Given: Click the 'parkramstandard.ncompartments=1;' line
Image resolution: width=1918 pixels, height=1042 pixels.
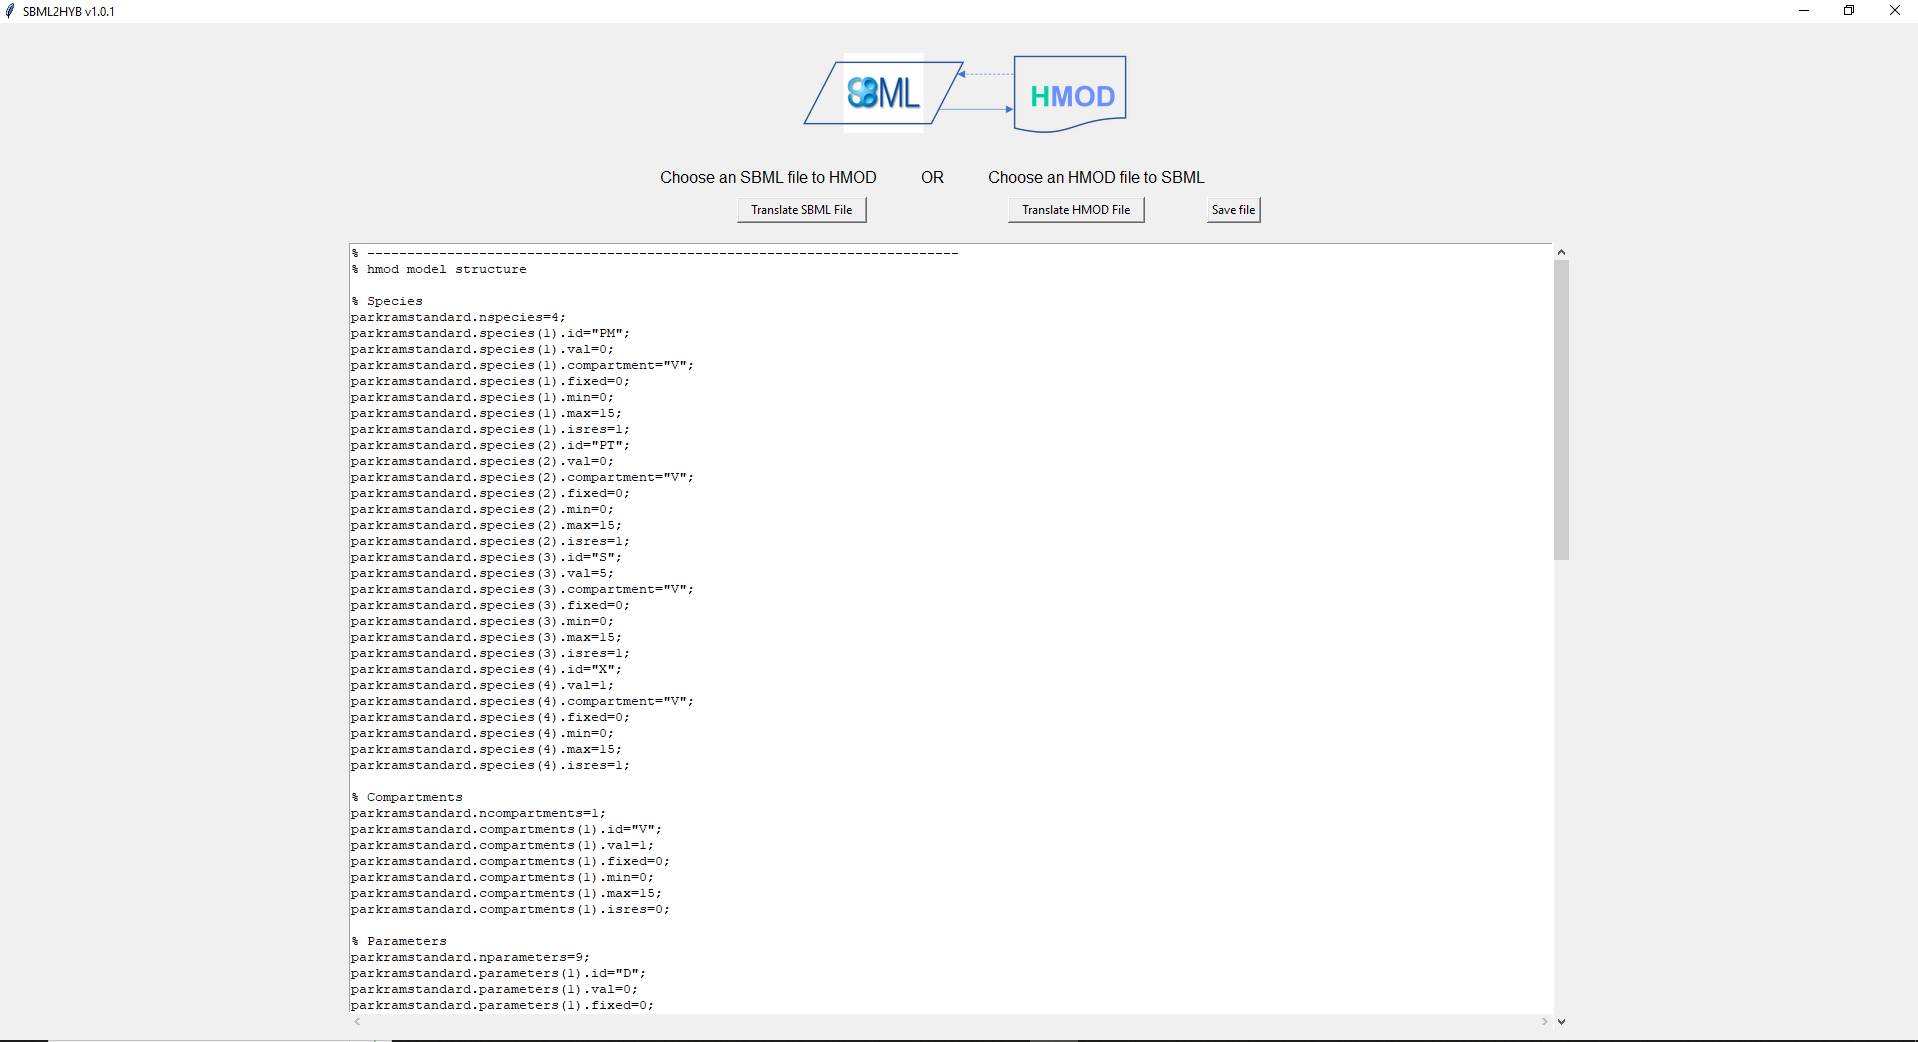Looking at the screenshot, I should 478,814.
